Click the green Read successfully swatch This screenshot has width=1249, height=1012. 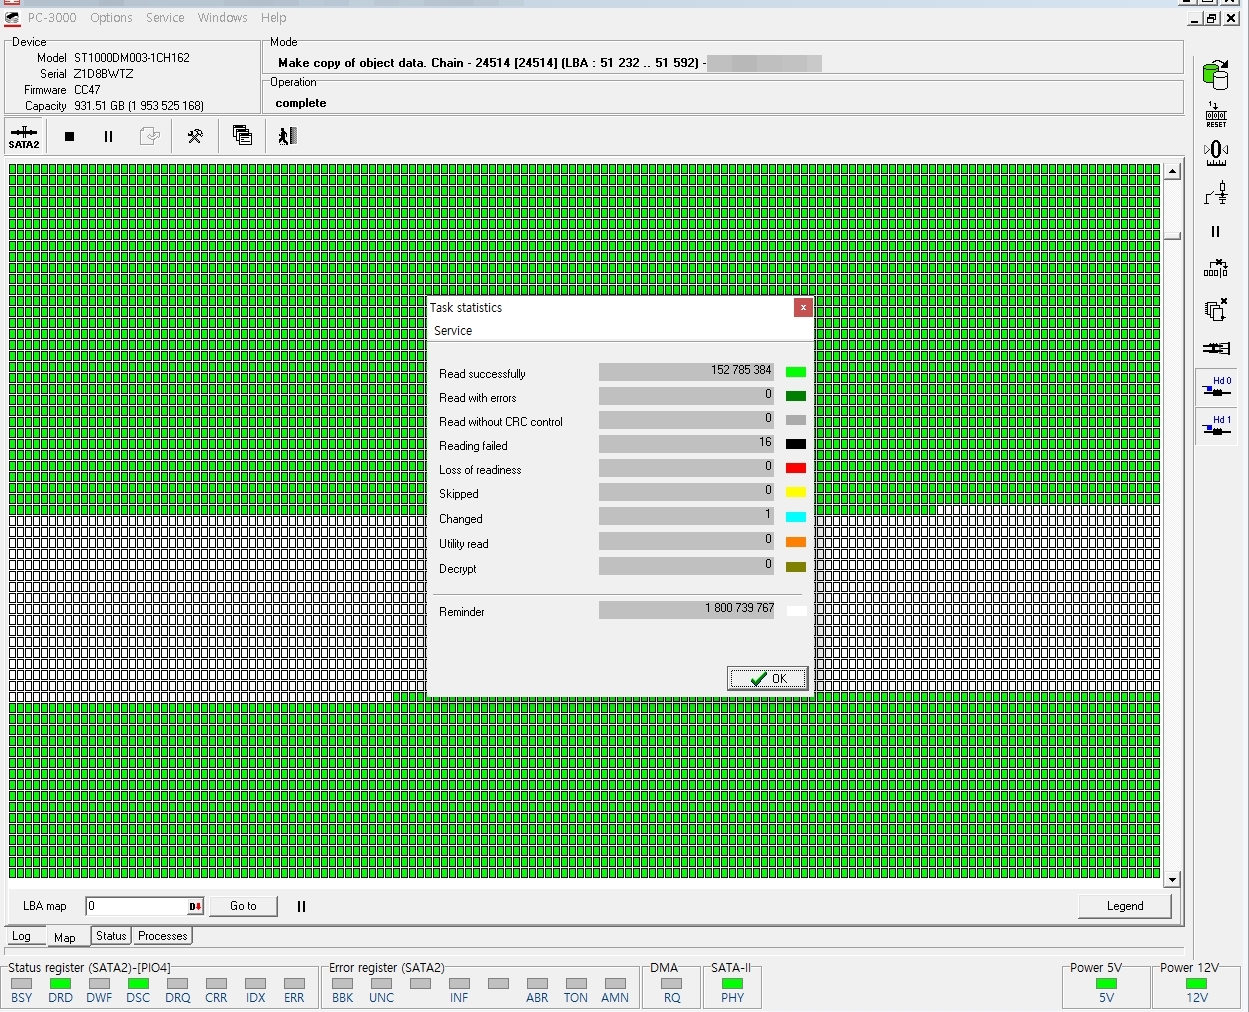796,372
